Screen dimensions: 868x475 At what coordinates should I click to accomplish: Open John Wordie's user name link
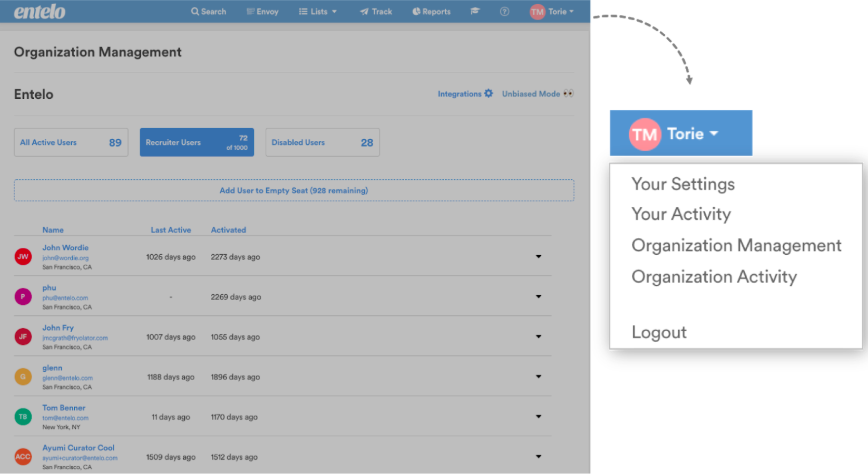tap(65, 247)
